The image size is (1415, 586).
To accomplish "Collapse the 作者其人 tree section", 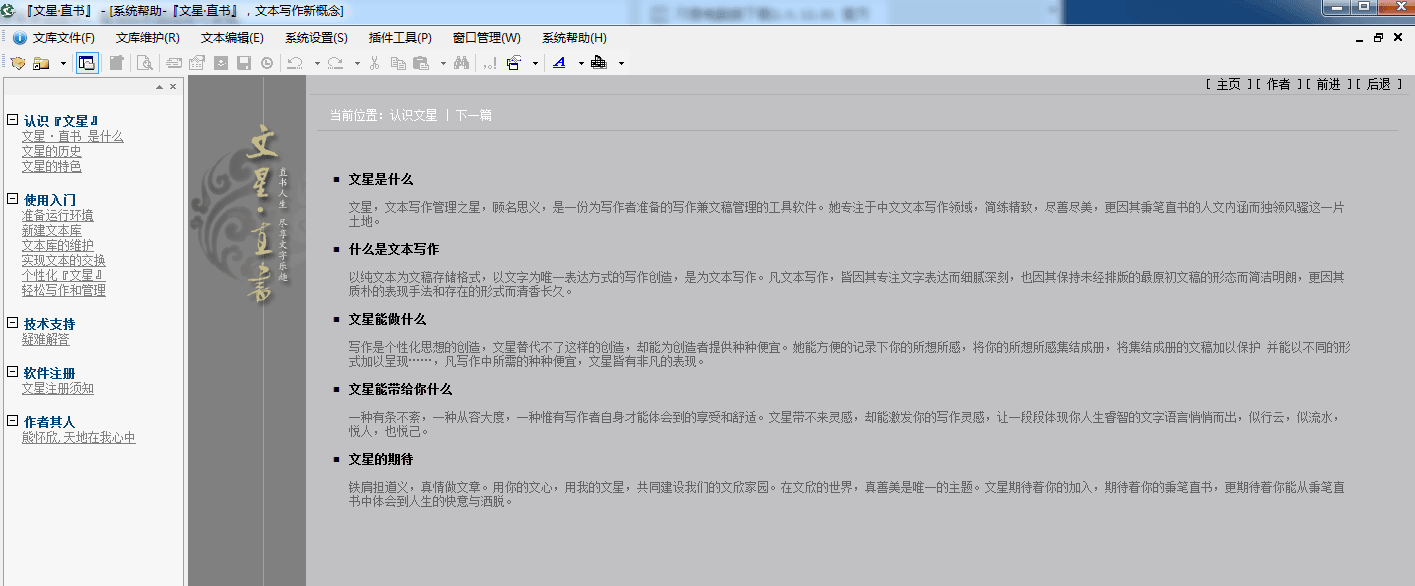I will 12,421.
